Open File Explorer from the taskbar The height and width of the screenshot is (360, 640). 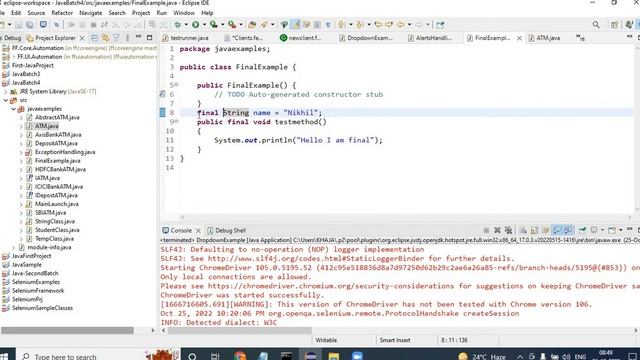tap(333, 356)
